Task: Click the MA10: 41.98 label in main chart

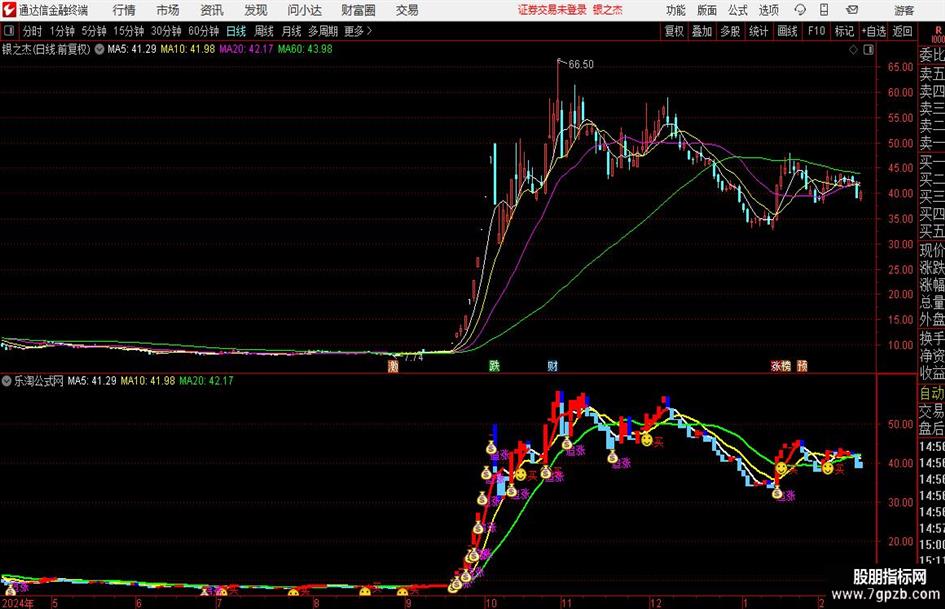Action: pyautogui.click(x=187, y=49)
